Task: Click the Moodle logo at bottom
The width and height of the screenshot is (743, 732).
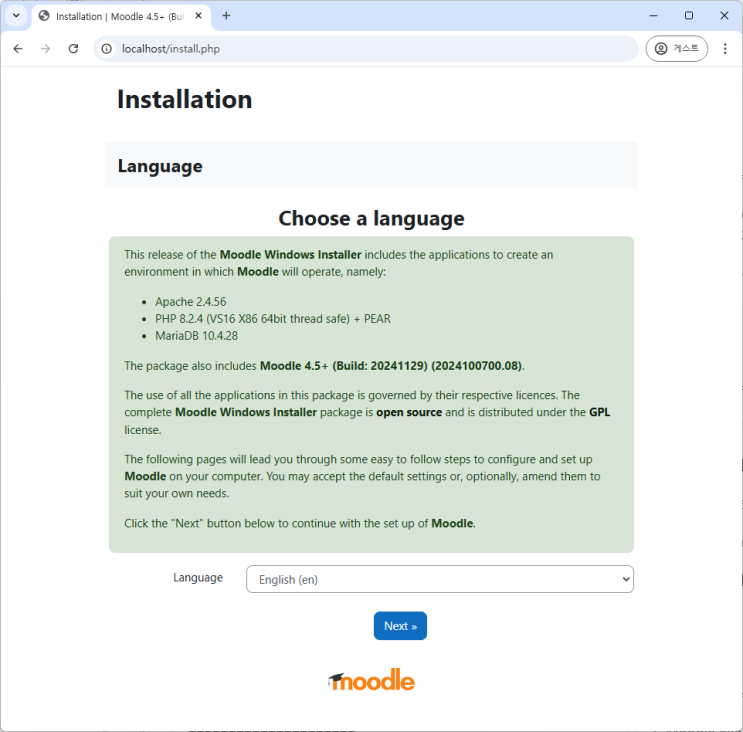Action: [x=372, y=680]
